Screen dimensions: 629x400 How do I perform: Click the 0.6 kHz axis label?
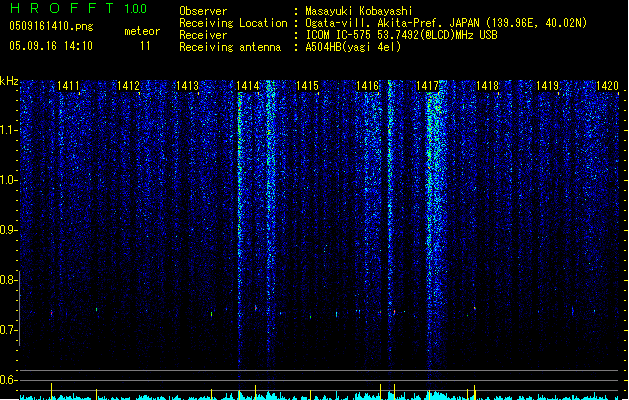(8, 380)
